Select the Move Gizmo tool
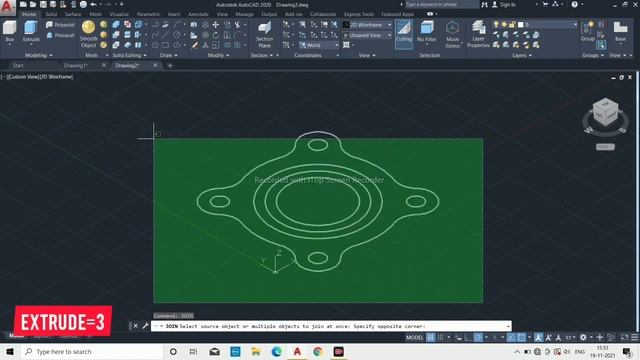 click(x=452, y=35)
